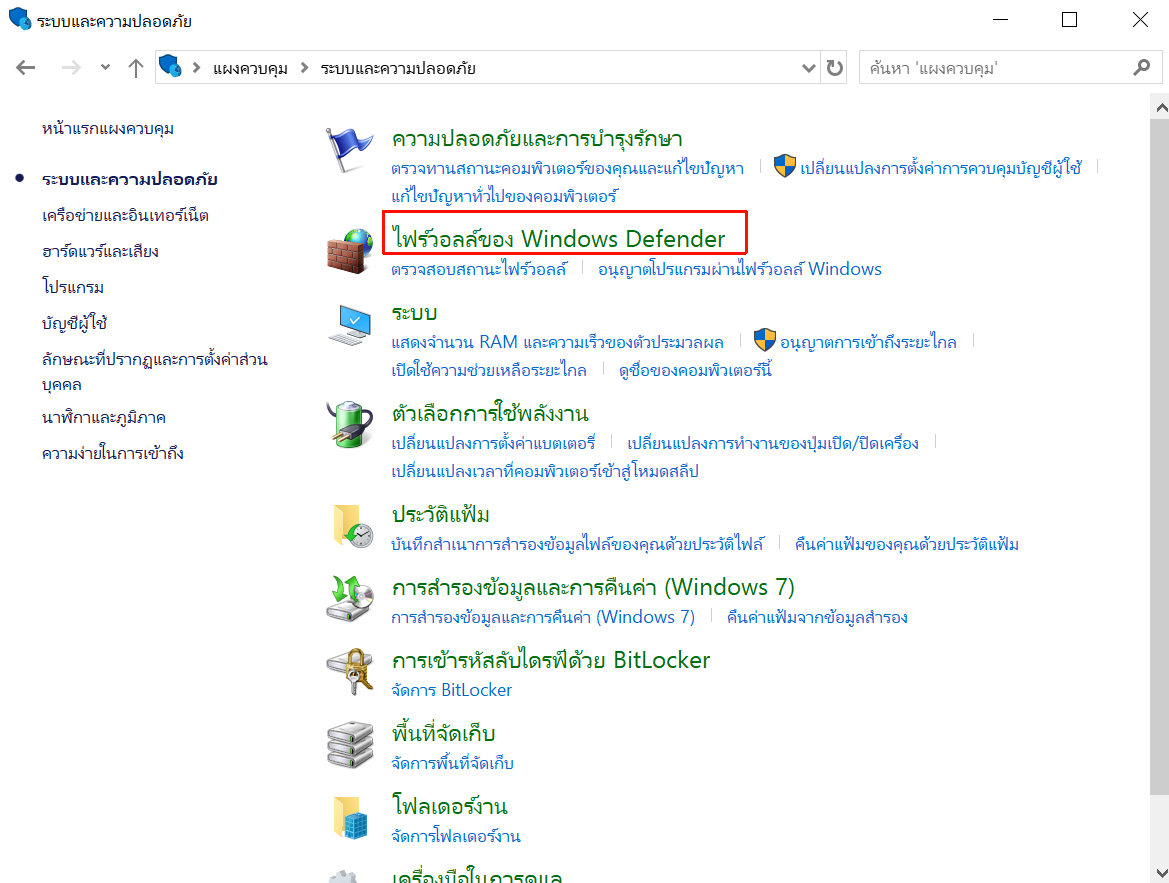
Task: Click the vertical scrollbar down arrow
Action: [x=1160, y=871]
